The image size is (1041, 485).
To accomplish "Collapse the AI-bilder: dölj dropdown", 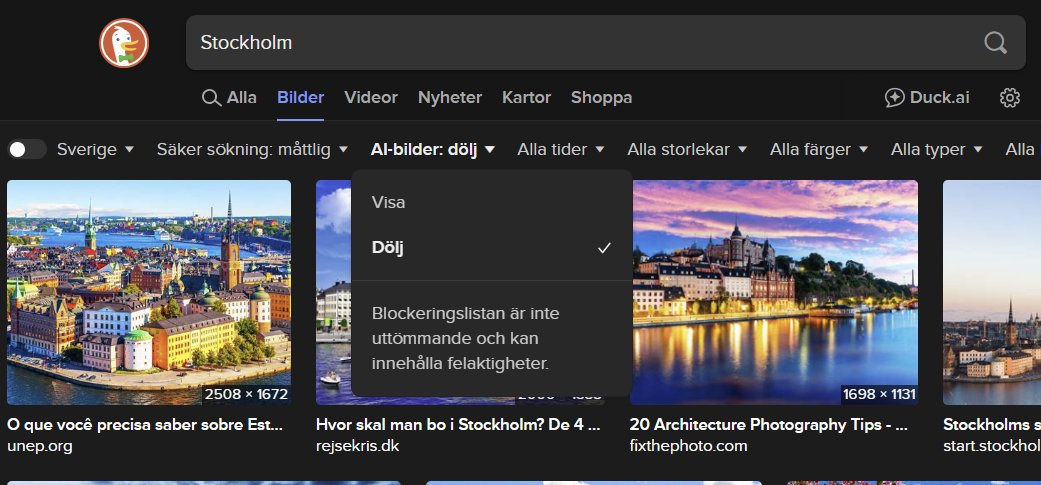I will coord(433,149).
